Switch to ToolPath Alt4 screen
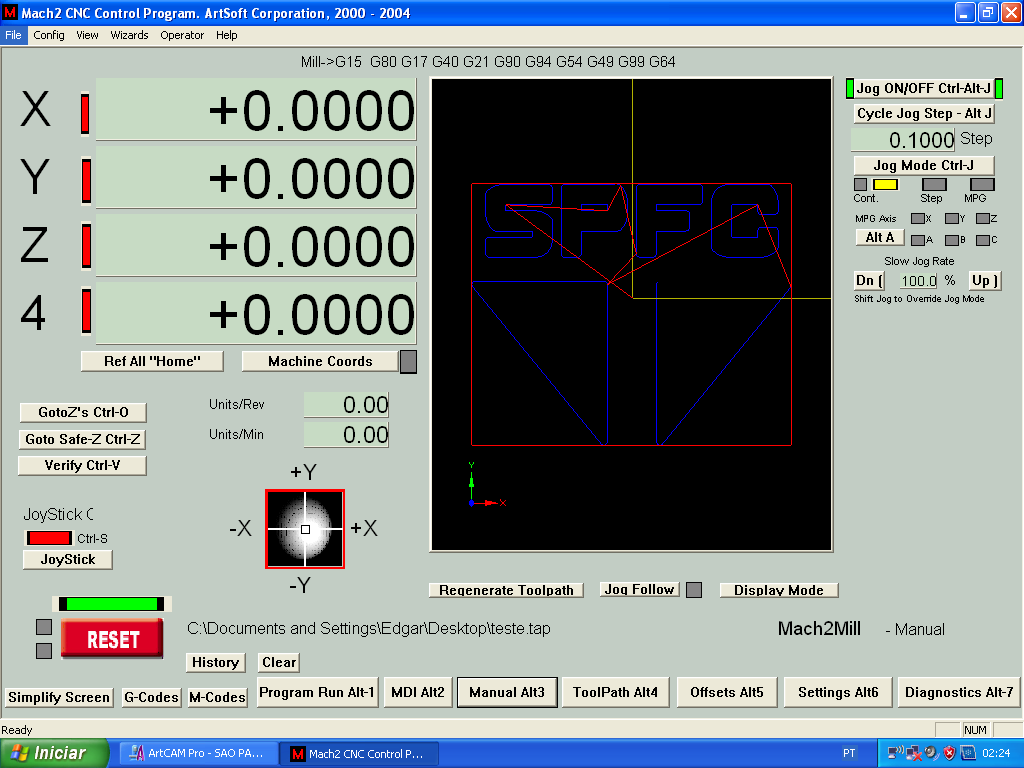 [615, 692]
